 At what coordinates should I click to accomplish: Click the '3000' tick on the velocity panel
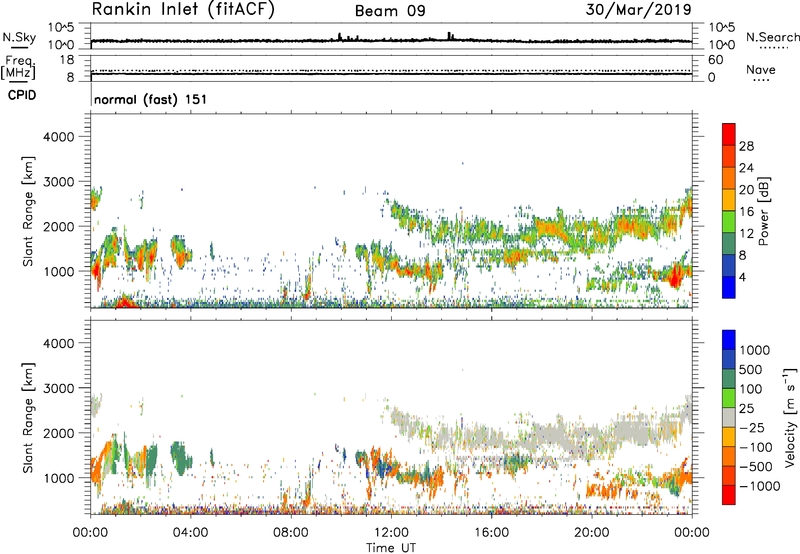[x=58, y=388]
